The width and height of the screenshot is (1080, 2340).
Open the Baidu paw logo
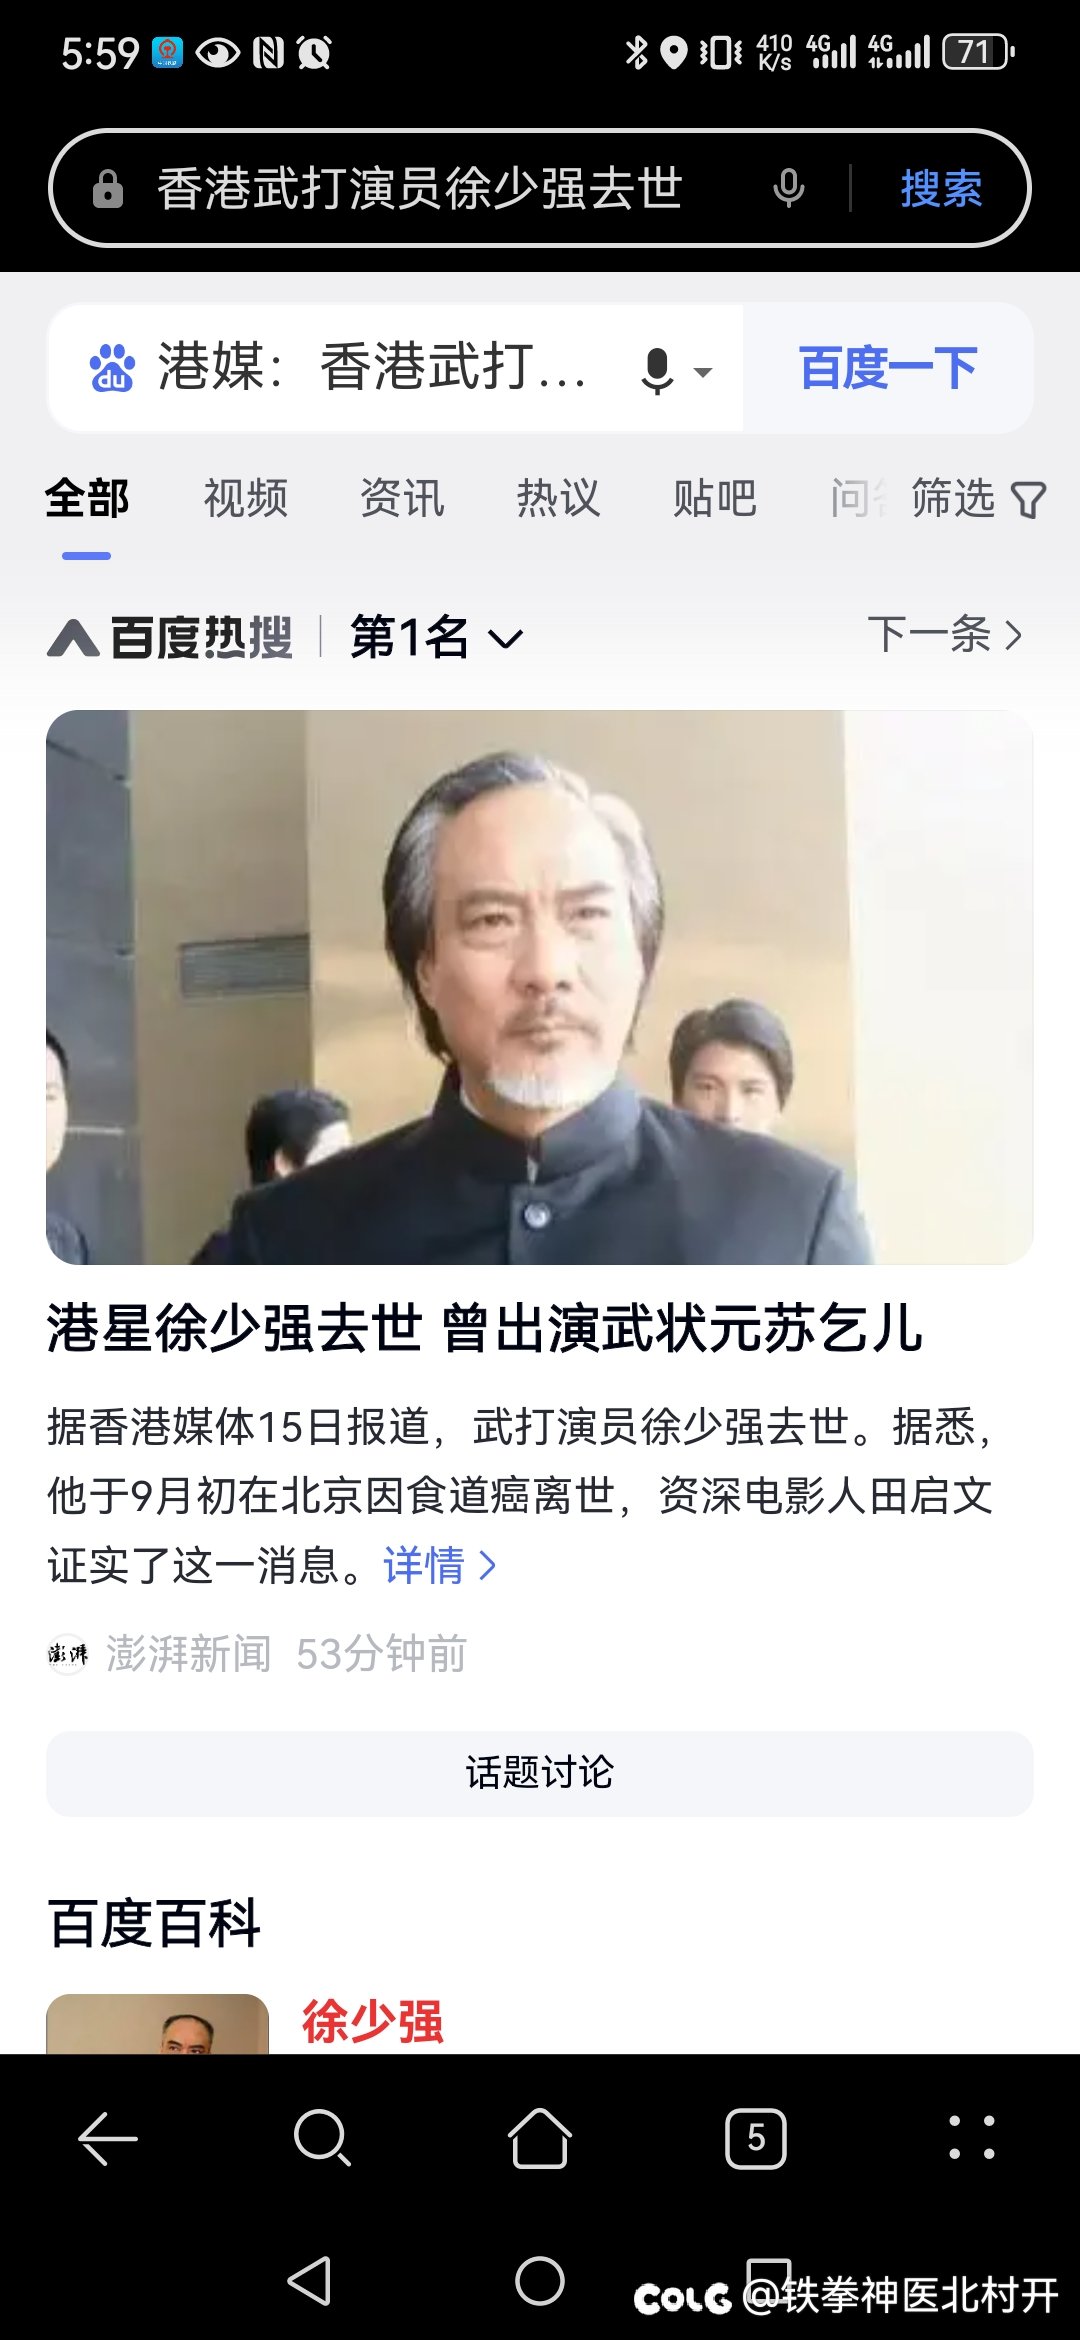[x=111, y=368]
